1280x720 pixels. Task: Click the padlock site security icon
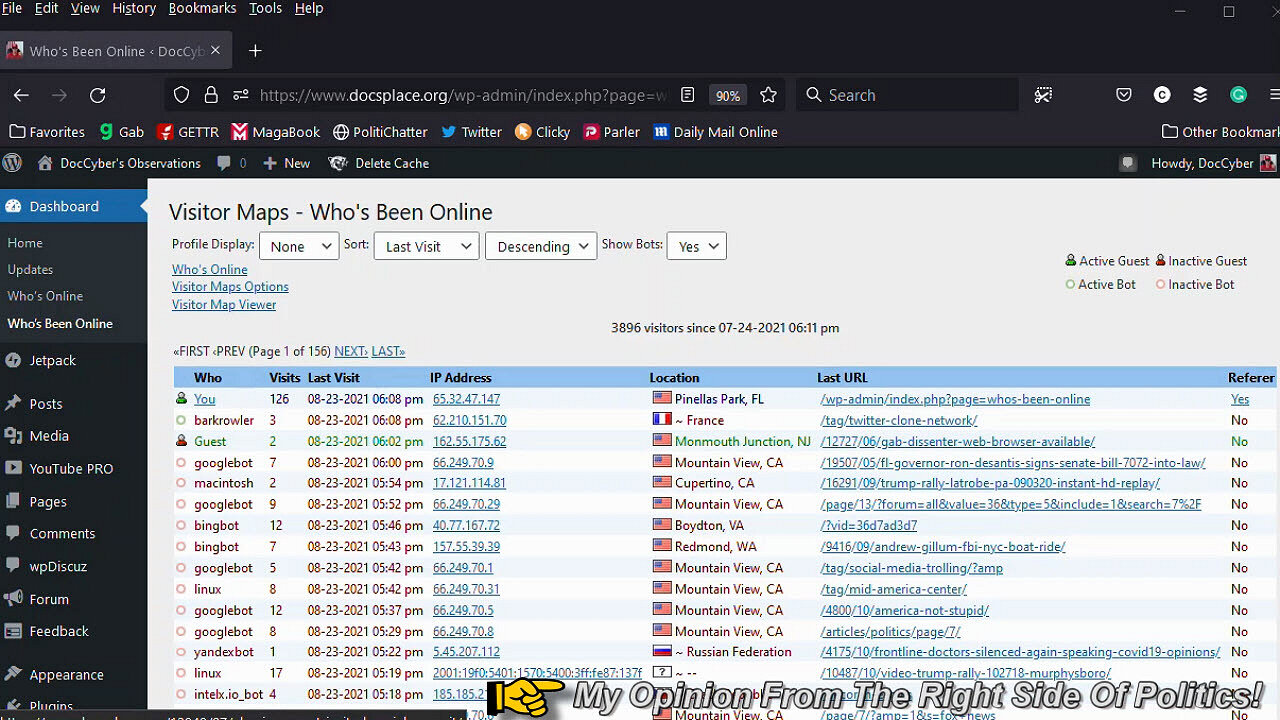pos(211,95)
